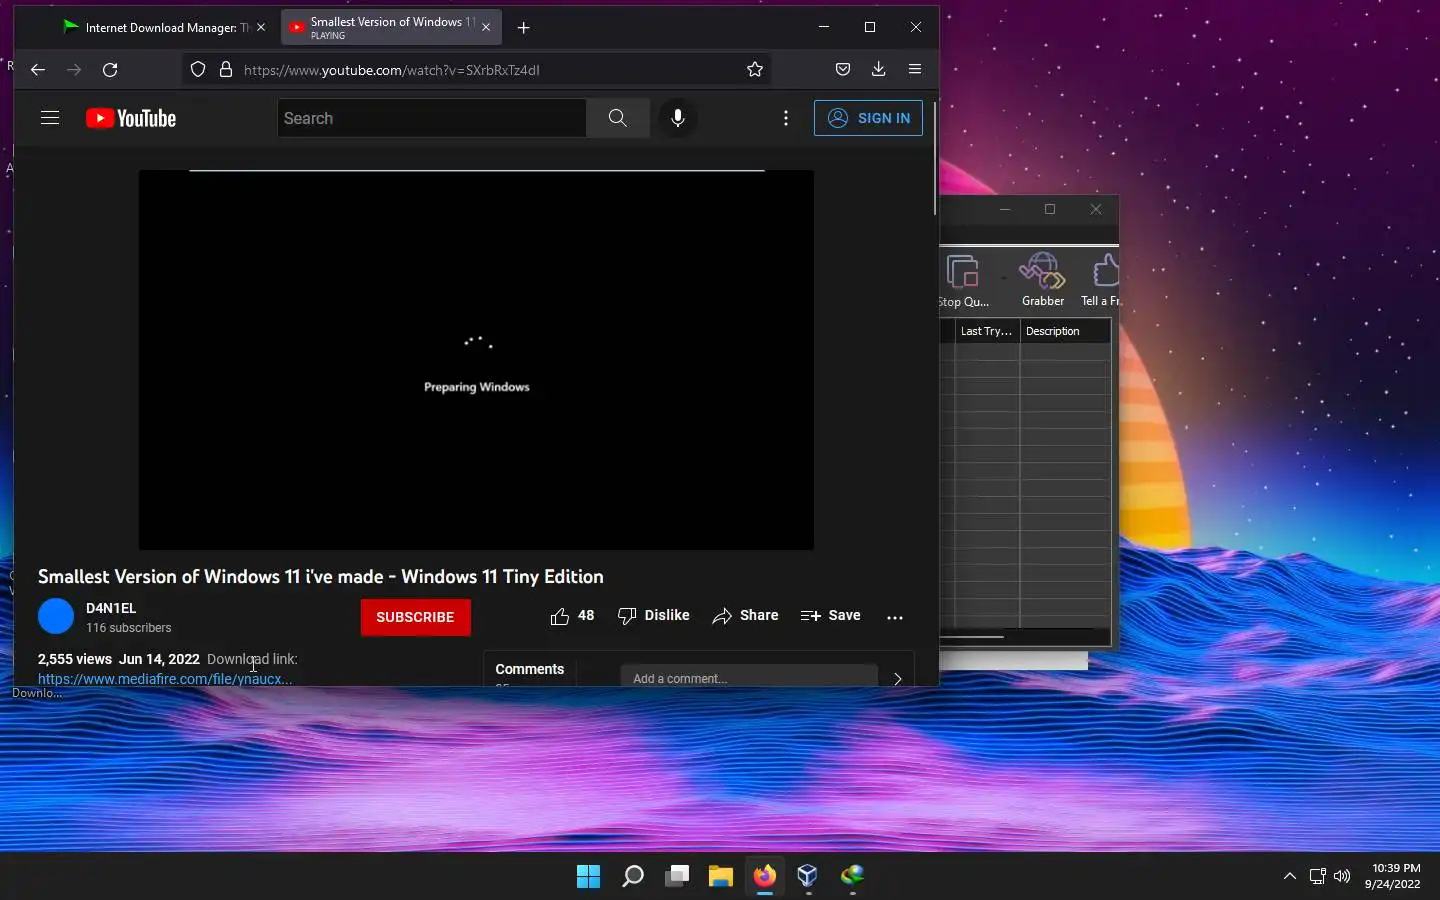The image size is (1440, 900).
Task: Focus the YouTube search field
Action: point(432,118)
